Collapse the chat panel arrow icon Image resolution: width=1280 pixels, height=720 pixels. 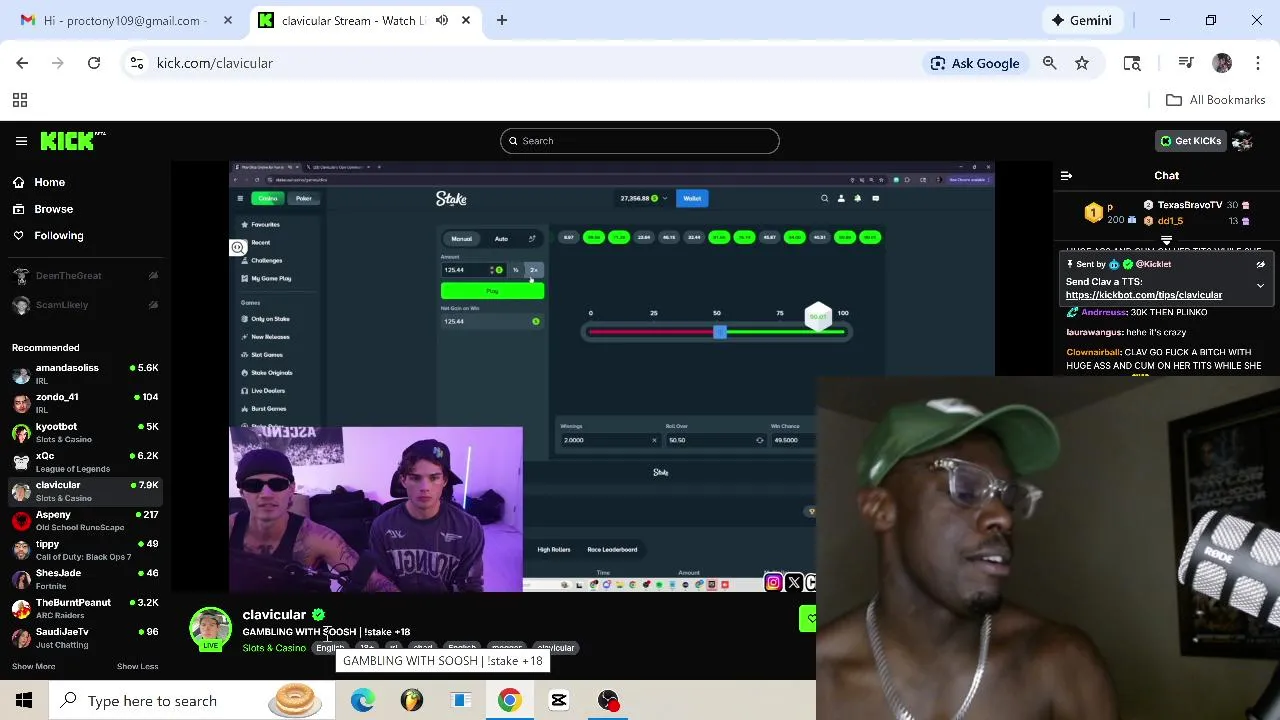point(1066,175)
